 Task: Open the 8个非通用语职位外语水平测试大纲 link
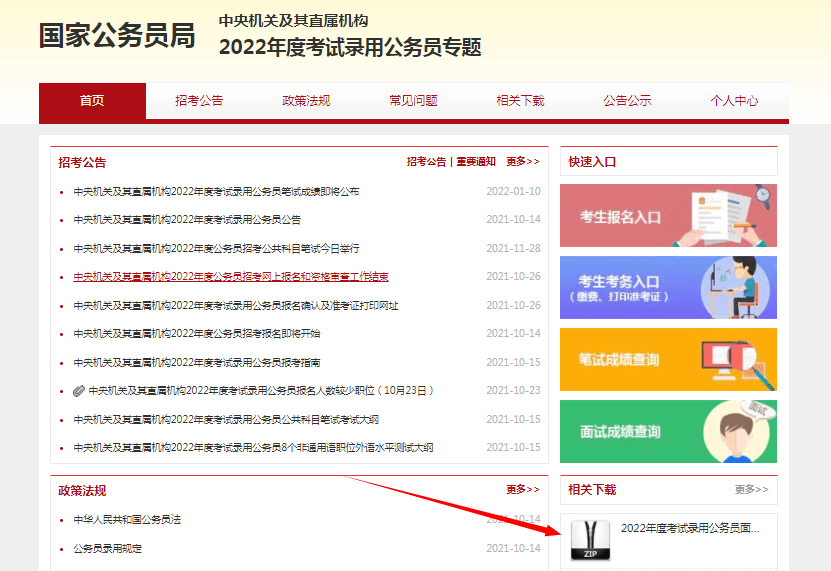(253, 447)
